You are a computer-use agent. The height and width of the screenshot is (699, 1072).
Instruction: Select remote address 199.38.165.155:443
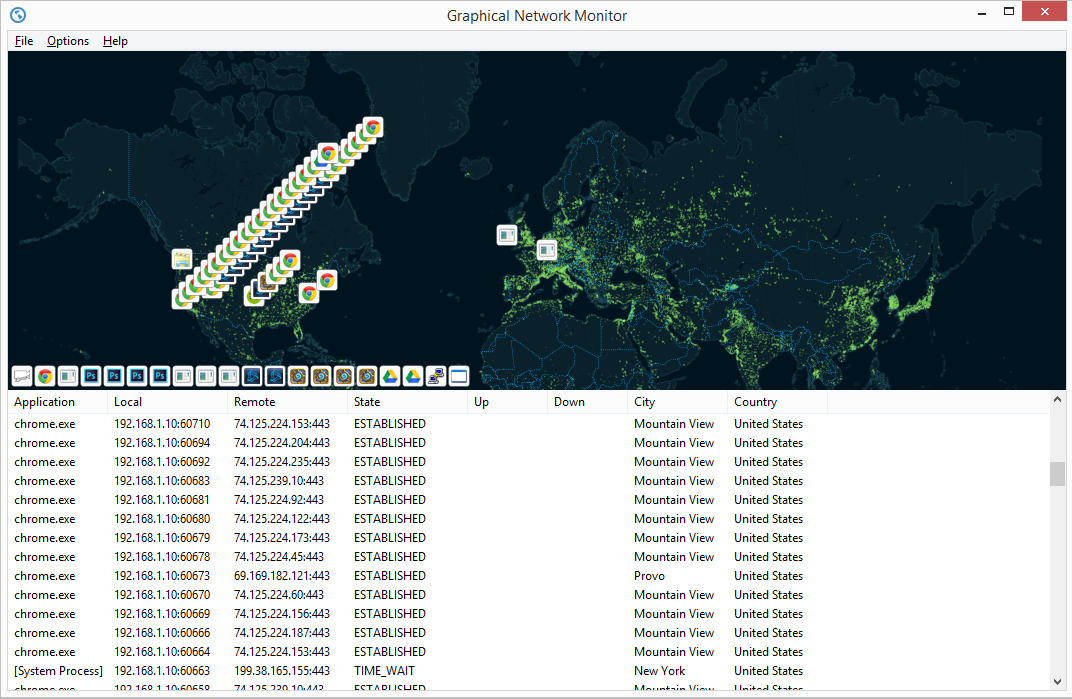point(282,671)
